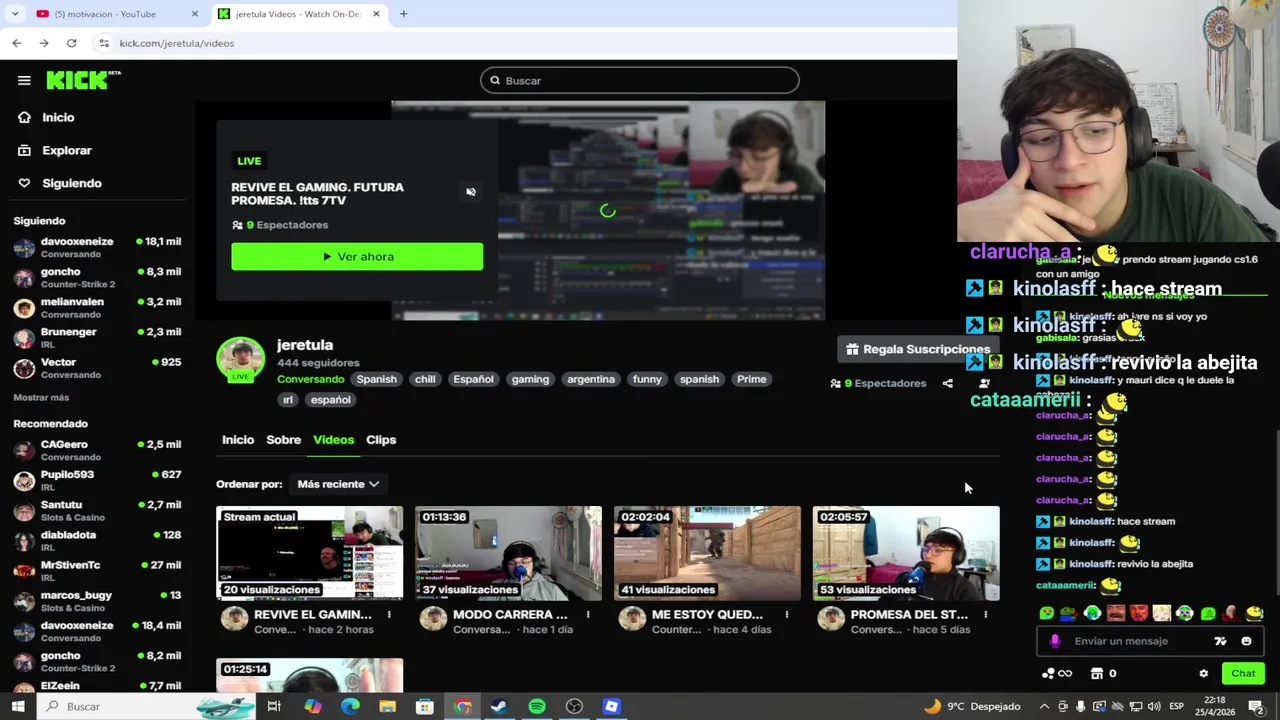Open Siguiendo in the sidebar
Screen dimensions: 1280x720
pos(71,183)
